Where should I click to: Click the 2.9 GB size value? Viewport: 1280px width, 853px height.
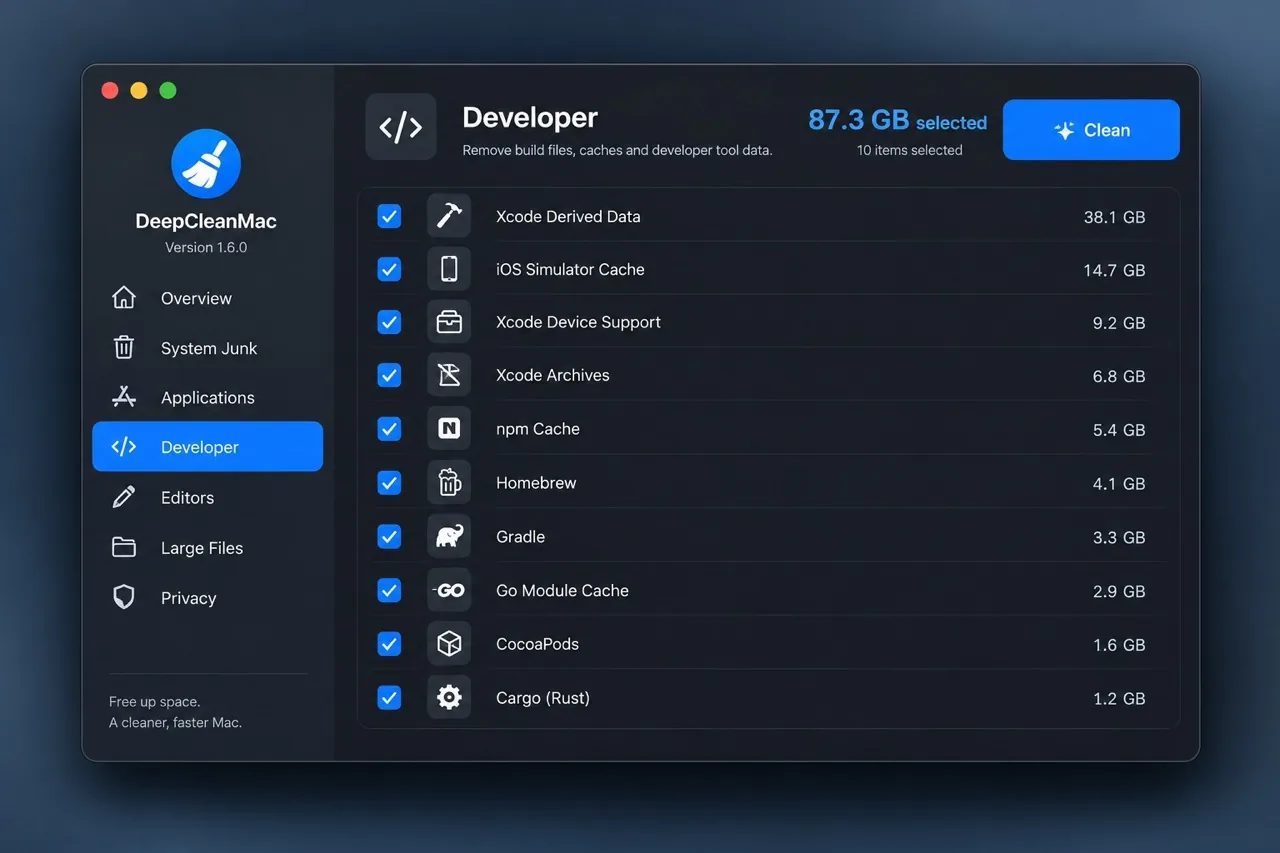(1119, 591)
